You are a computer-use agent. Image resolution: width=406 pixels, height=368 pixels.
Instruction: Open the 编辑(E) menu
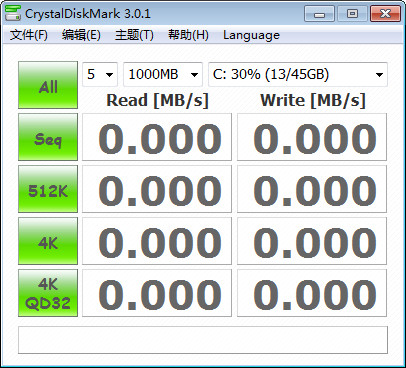(x=81, y=35)
